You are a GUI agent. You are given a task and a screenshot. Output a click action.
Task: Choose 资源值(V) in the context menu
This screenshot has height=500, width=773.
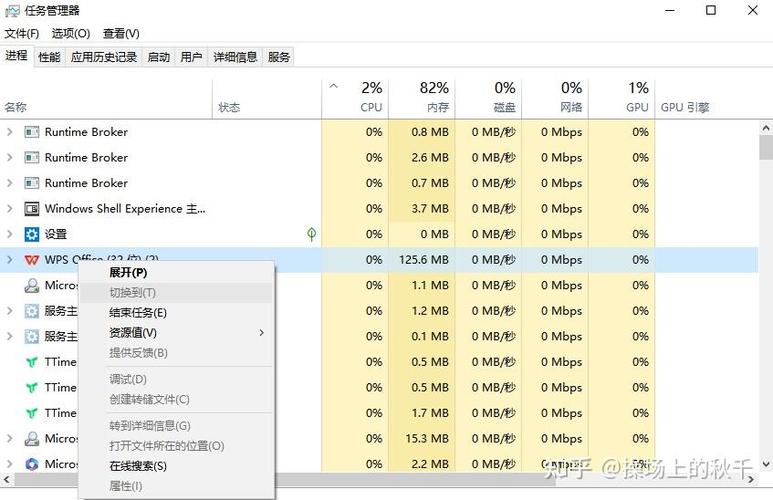pyautogui.click(x=175, y=333)
